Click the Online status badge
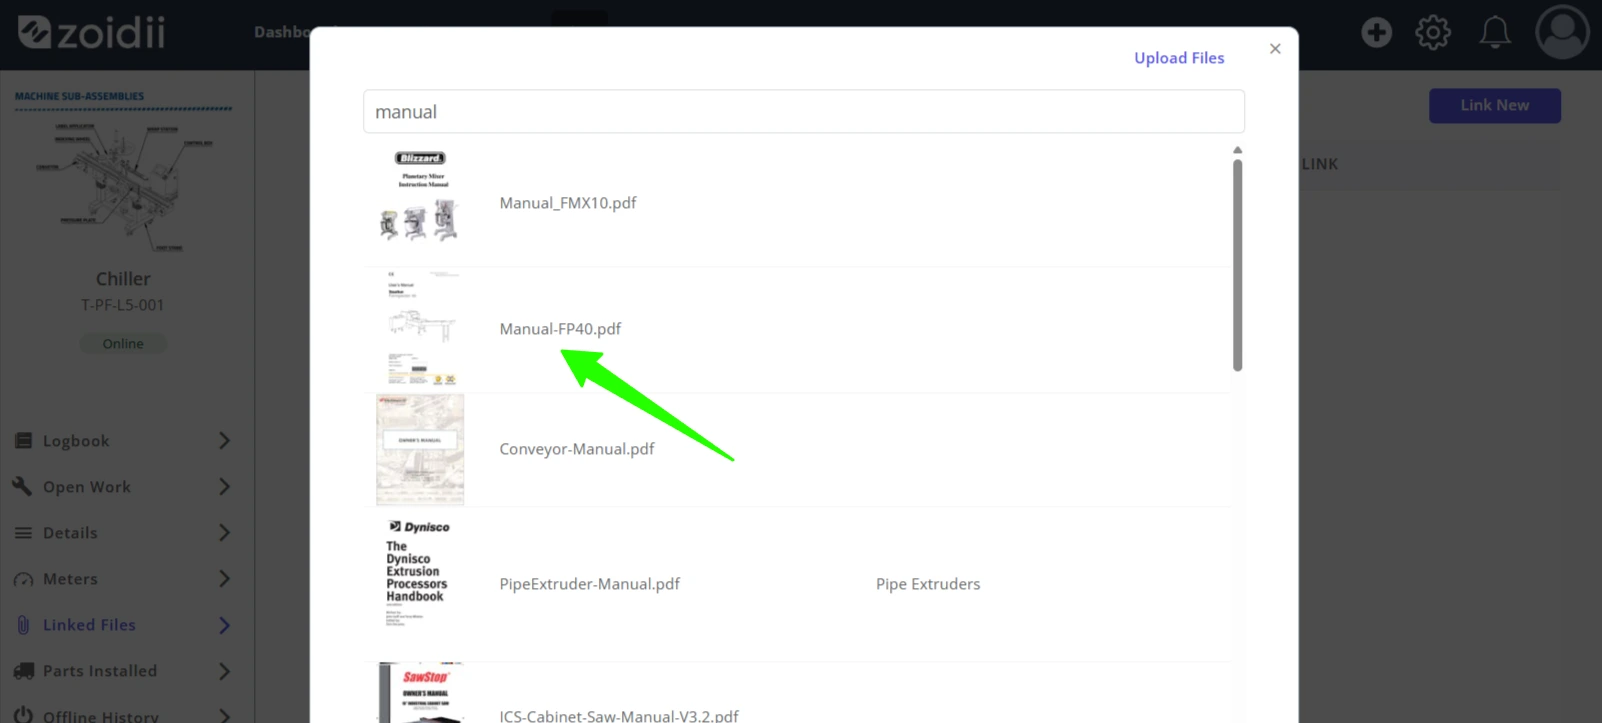This screenshot has height=723, width=1602. point(123,344)
